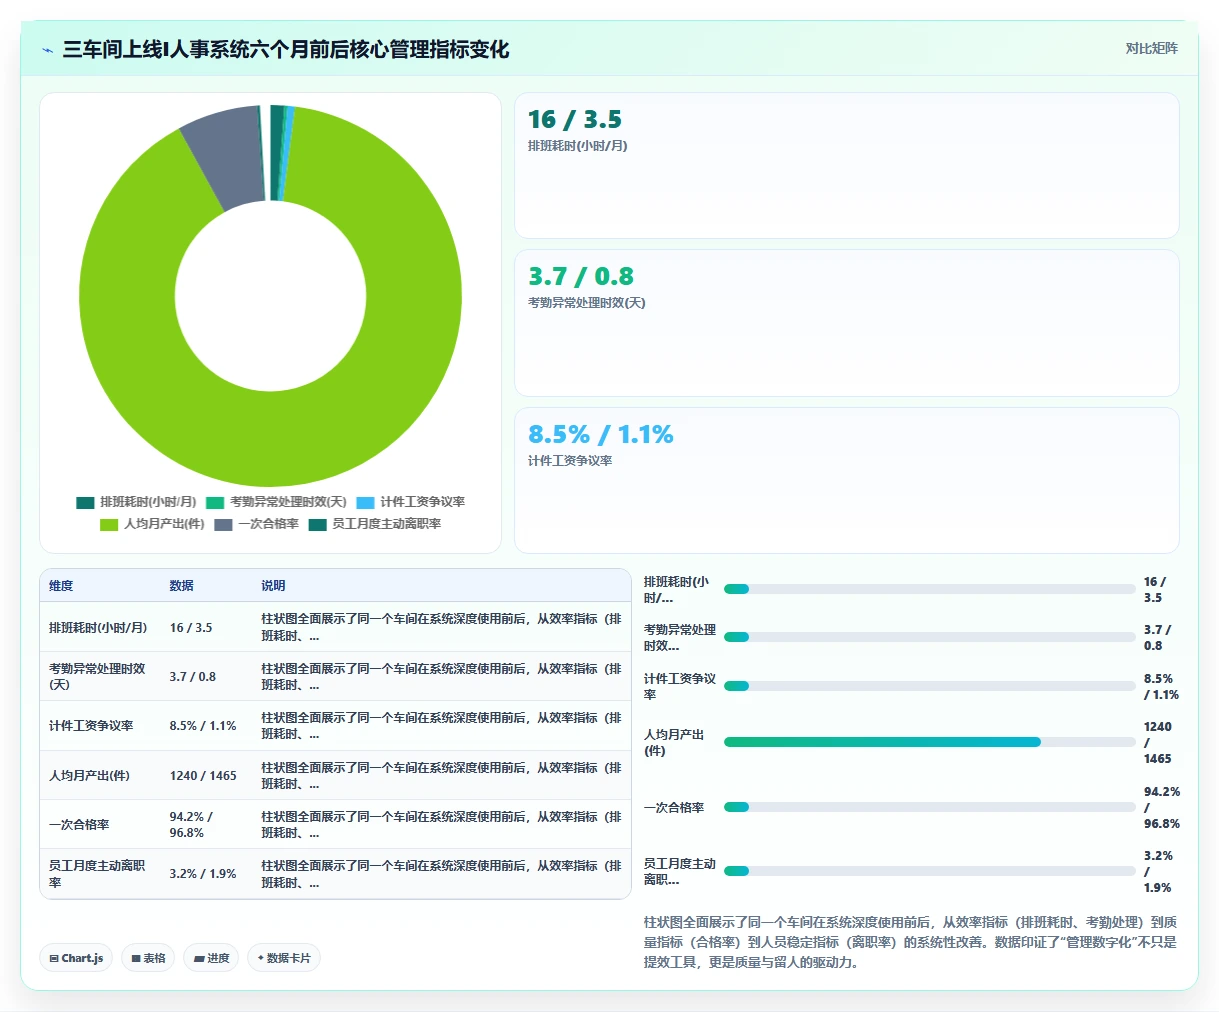
Task: Toggle 人均月产出 legend item
Action: (152, 524)
